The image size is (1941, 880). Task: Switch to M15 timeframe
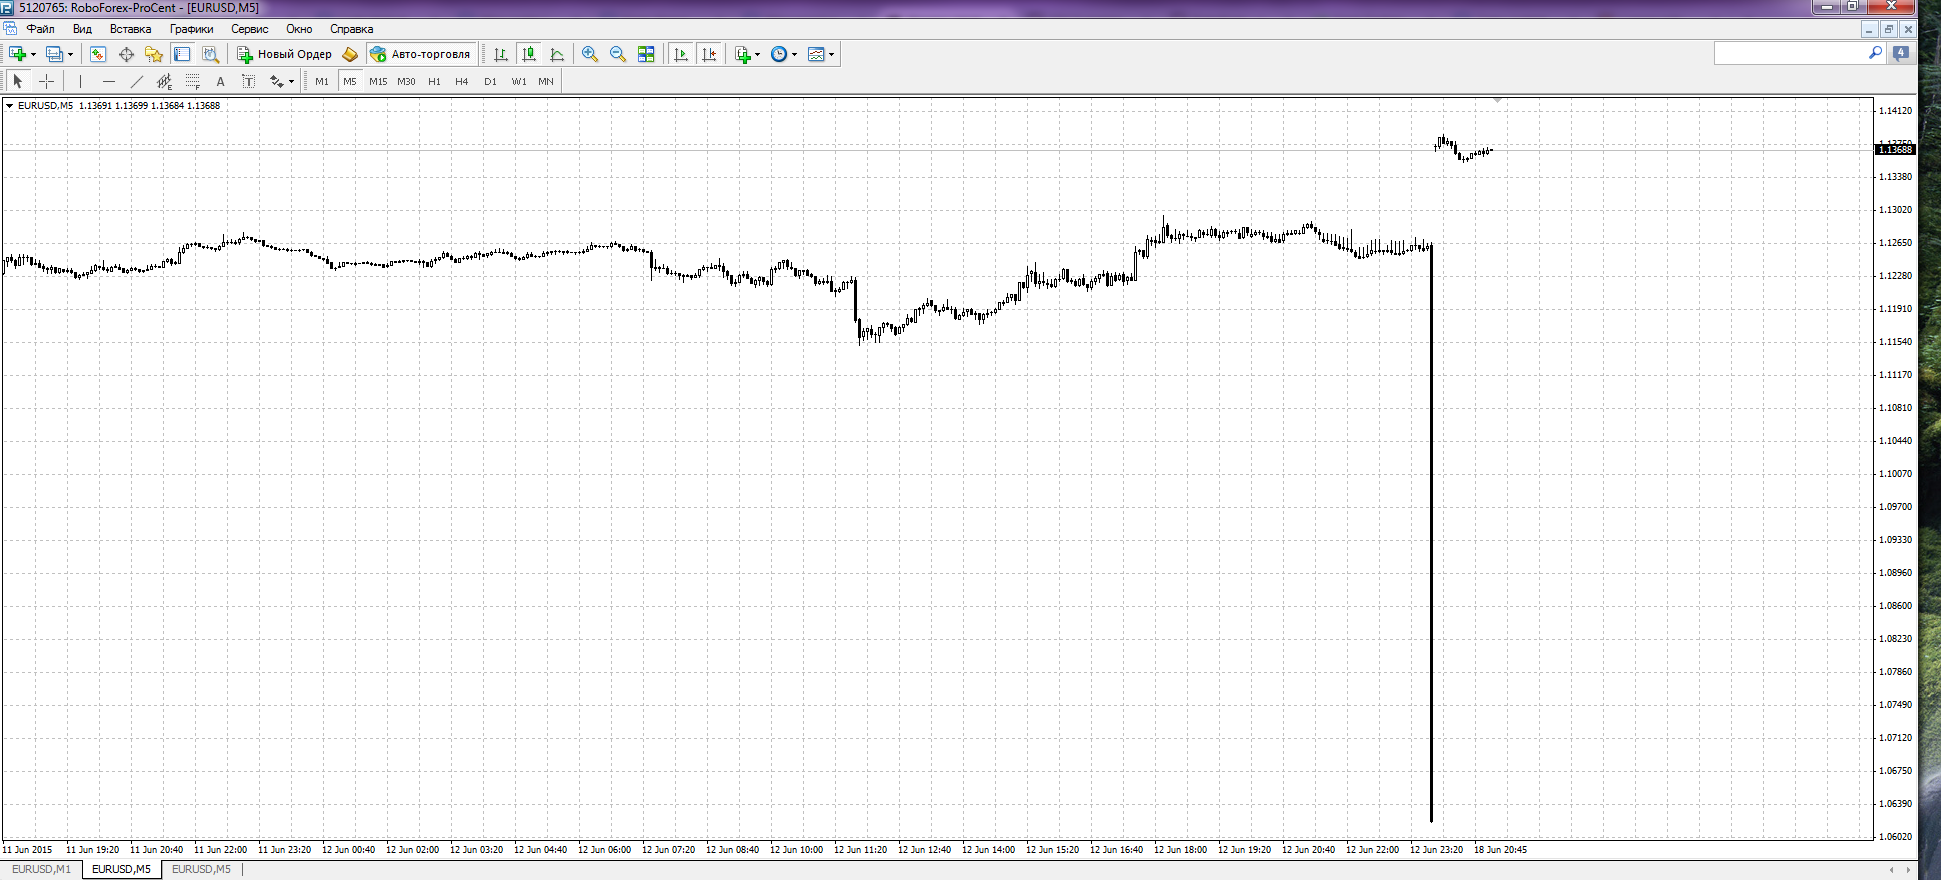click(x=378, y=81)
